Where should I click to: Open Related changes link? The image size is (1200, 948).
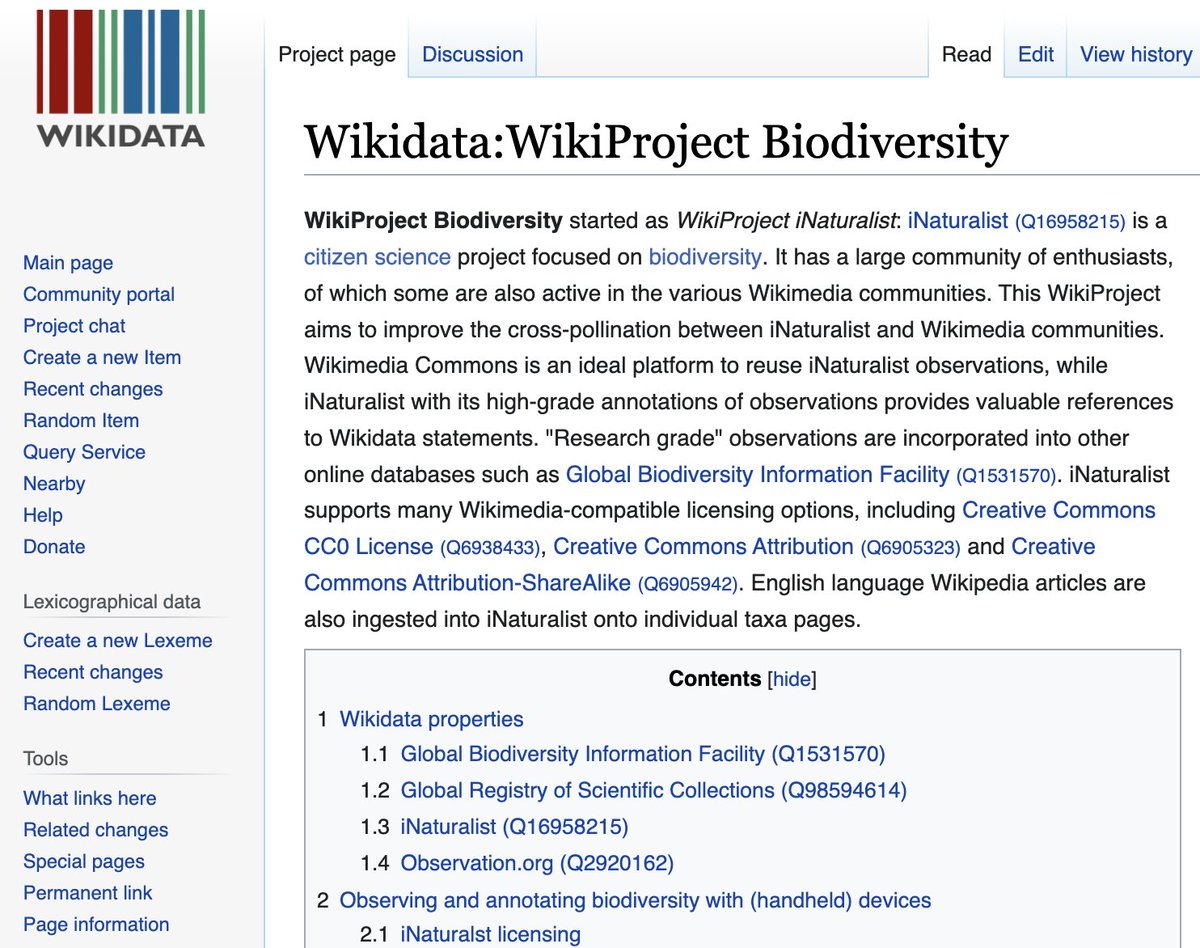(96, 830)
